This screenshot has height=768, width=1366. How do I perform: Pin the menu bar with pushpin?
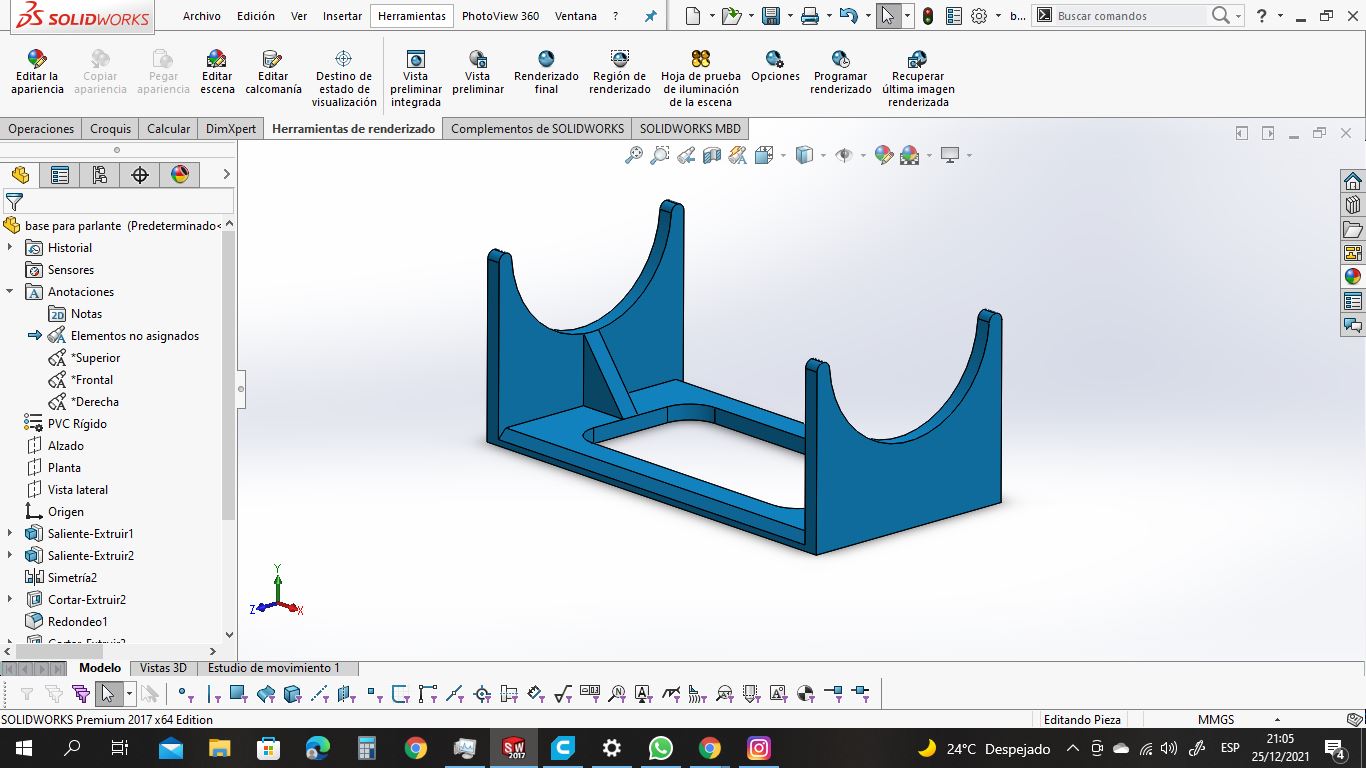[650, 16]
